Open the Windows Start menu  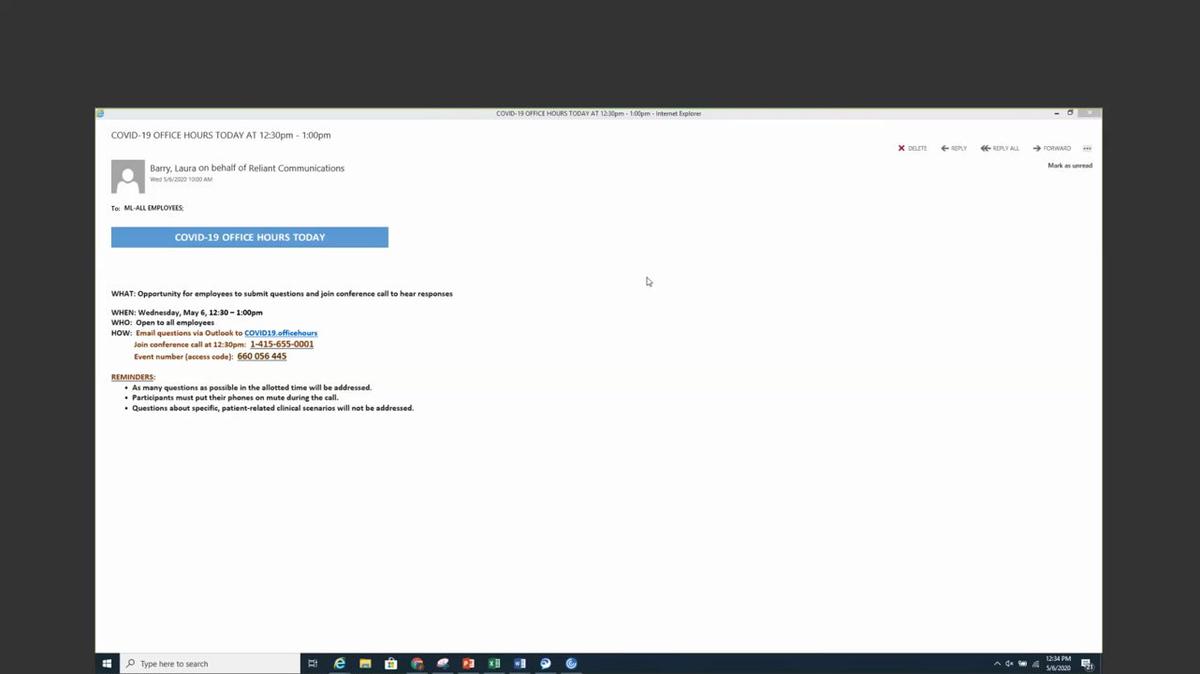[x=107, y=663]
